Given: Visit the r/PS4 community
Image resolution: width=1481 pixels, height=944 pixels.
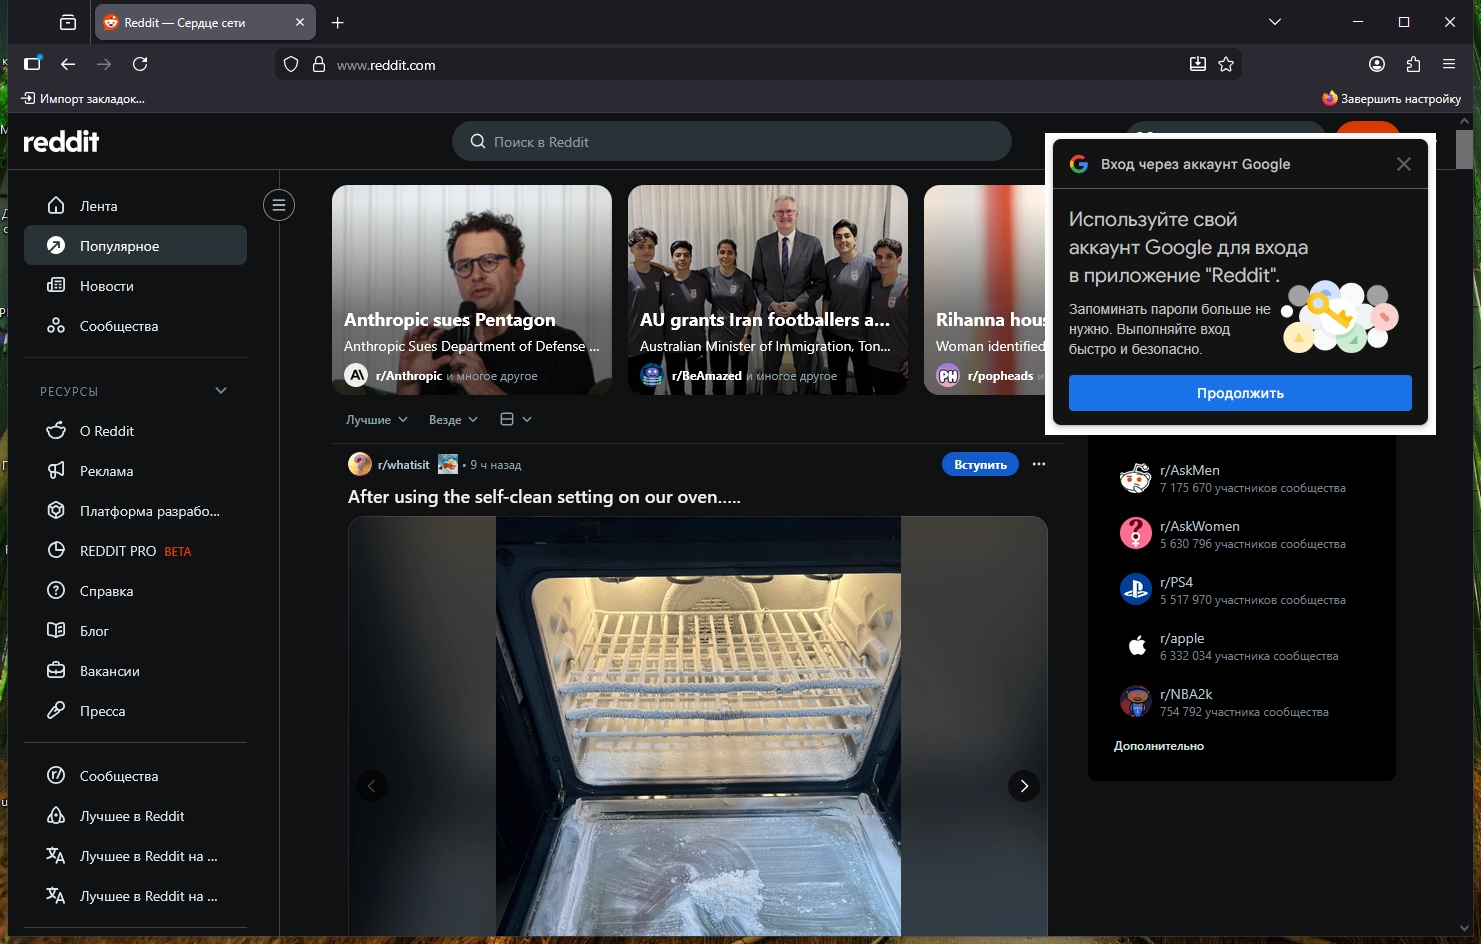Looking at the screenshot, I should click(1242, 590).
